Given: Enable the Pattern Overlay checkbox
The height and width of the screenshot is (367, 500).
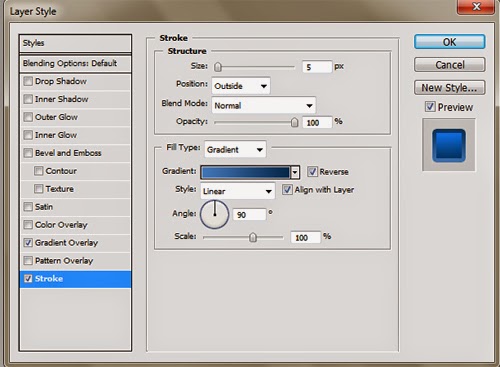Looking at the screenshot, I should point(28,261).
